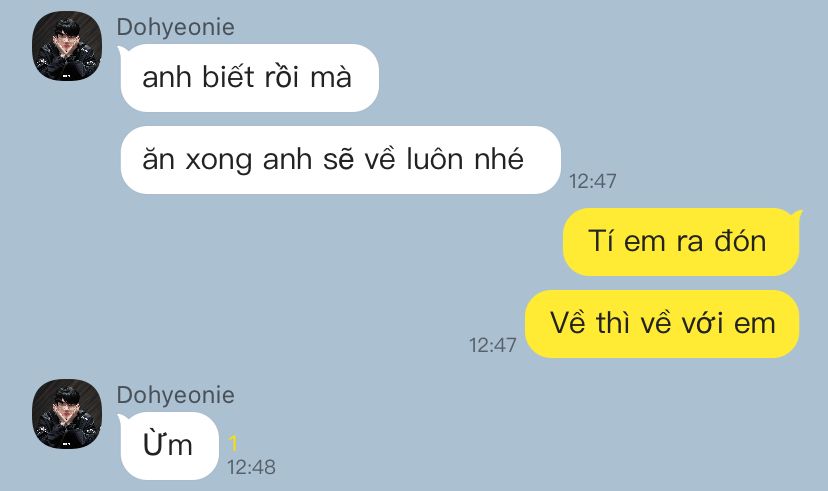Open Dohyeonie's profile picture at the top
The width and height of the screenshot is (828, 491).
[x=67, y=46]
